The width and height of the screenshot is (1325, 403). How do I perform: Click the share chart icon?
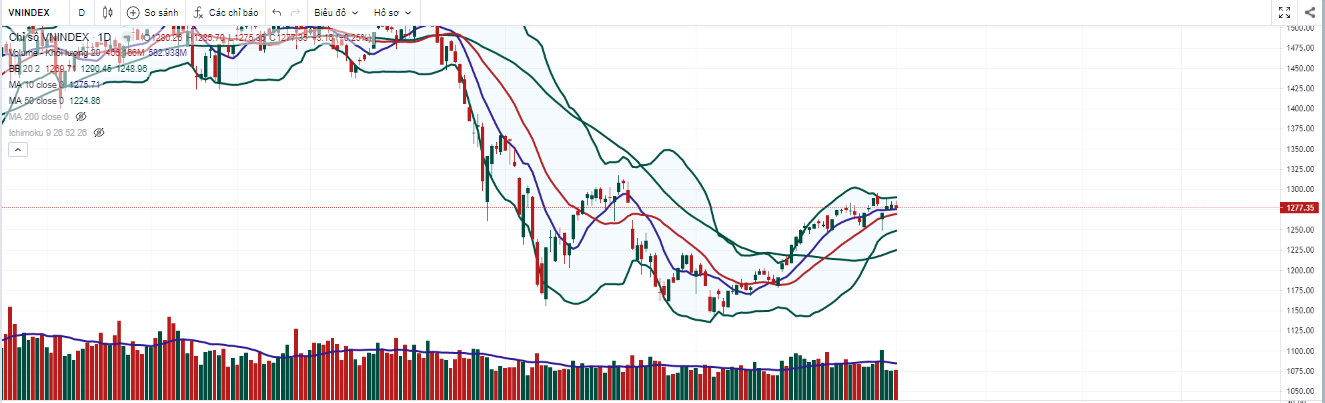pos(1311,13)
